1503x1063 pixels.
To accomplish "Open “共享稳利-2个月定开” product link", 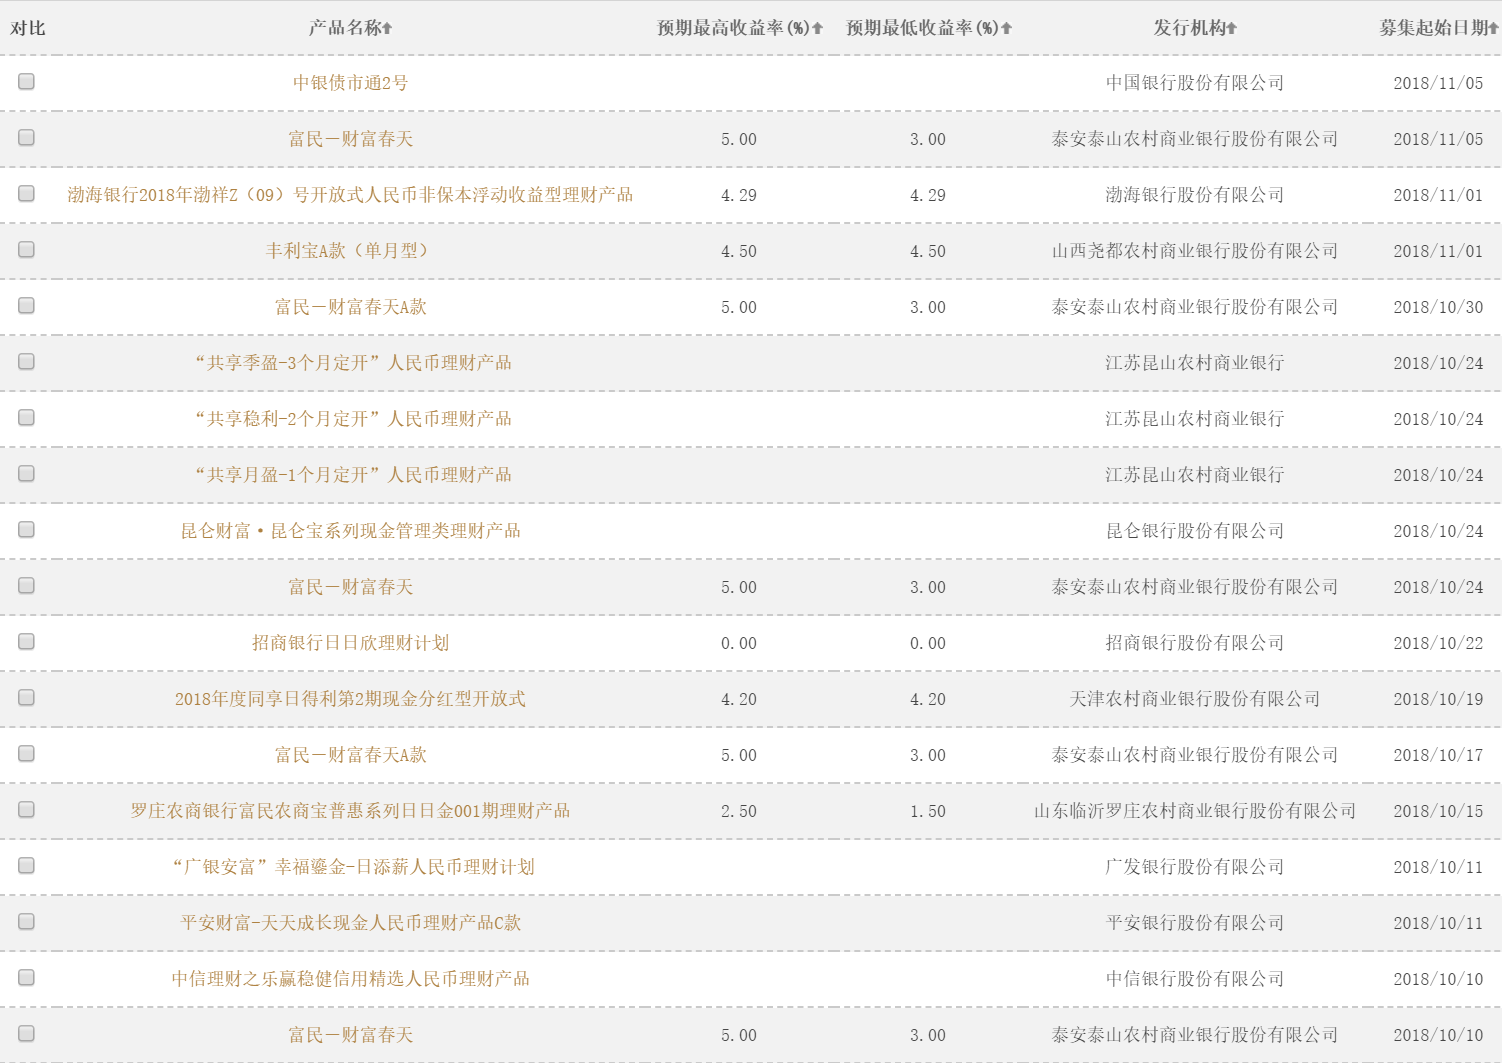I will click(352, 419).
